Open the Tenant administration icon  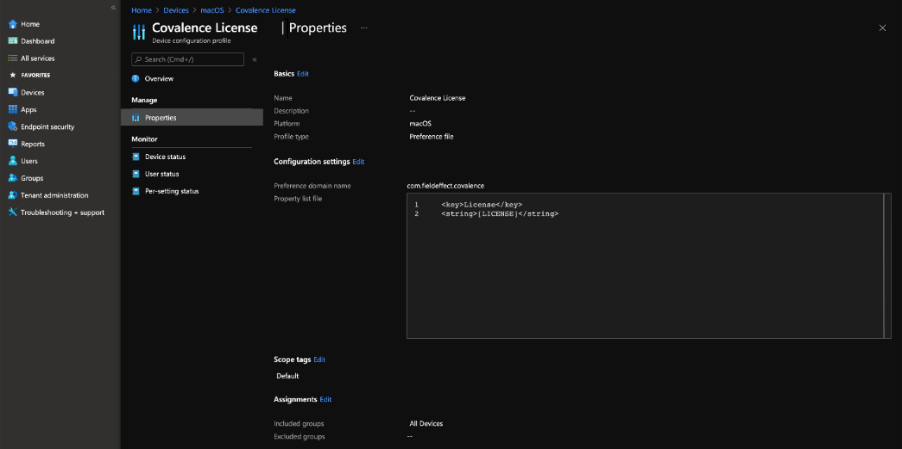[x=13, y=195]
